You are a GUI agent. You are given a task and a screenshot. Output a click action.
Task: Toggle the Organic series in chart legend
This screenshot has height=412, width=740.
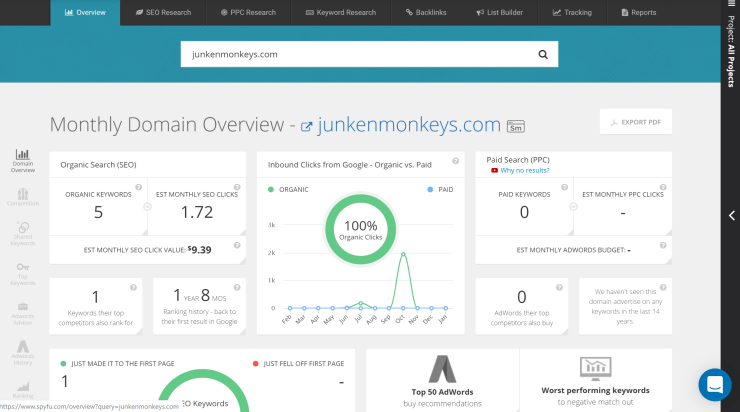290,189
